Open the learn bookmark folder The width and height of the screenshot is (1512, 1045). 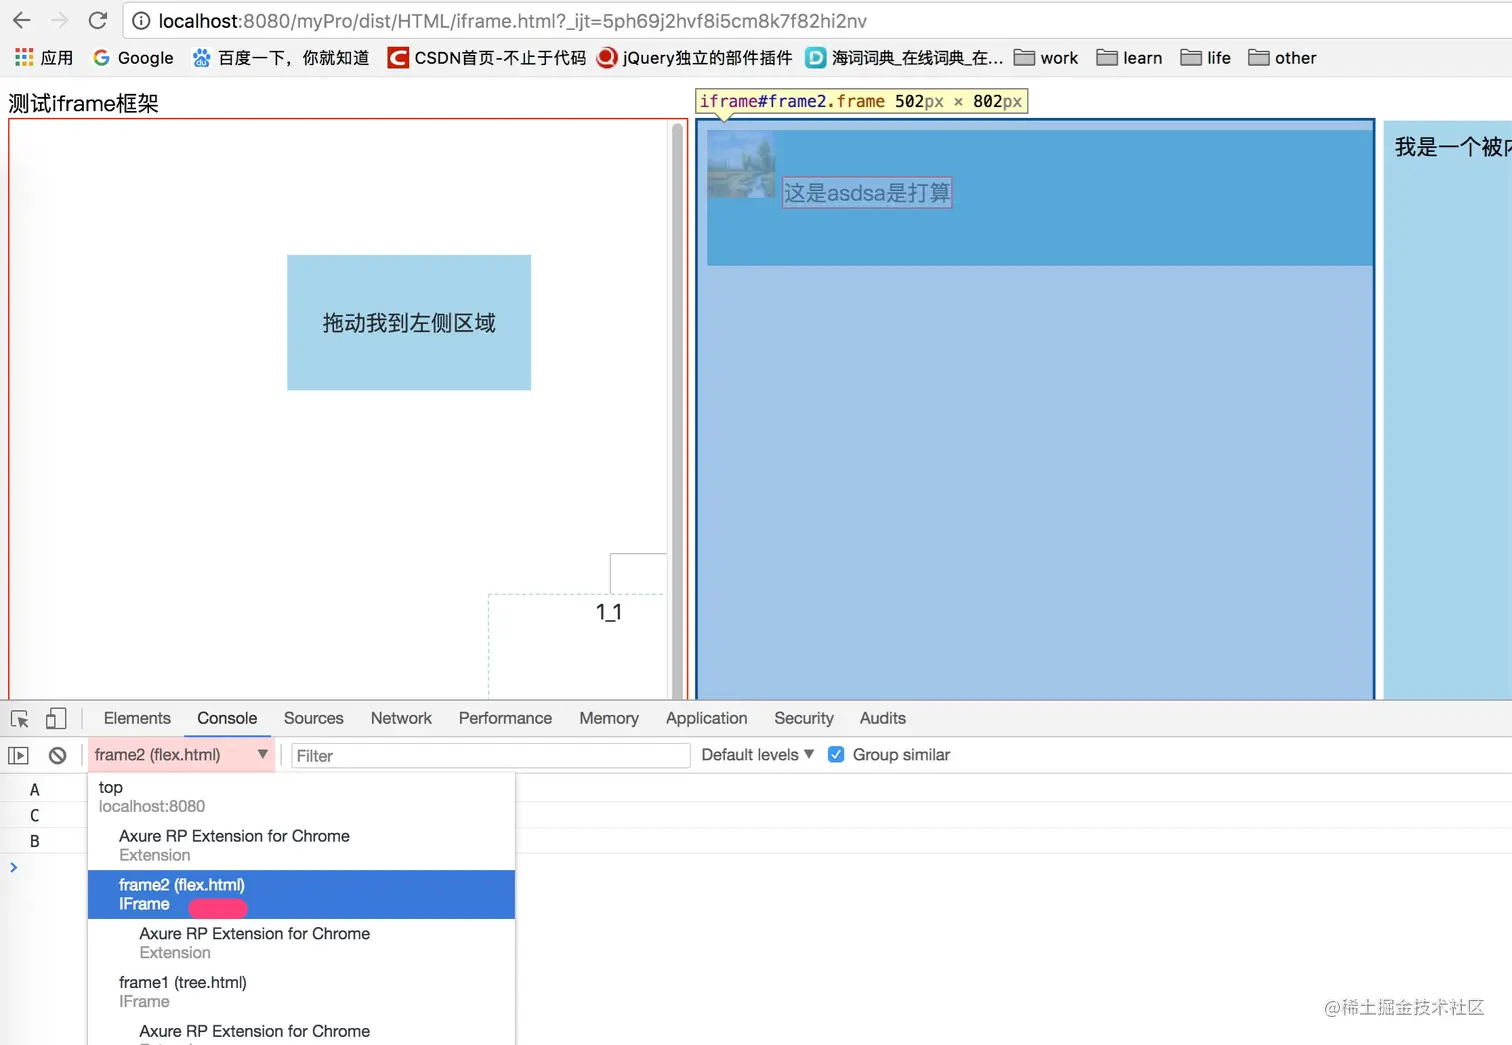tap(1129, 58)
